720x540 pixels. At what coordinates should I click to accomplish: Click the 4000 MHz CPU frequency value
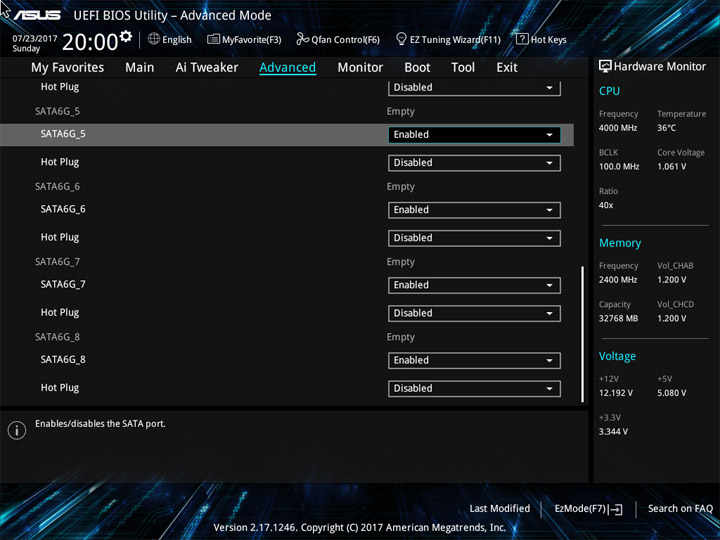coord(618,128)
